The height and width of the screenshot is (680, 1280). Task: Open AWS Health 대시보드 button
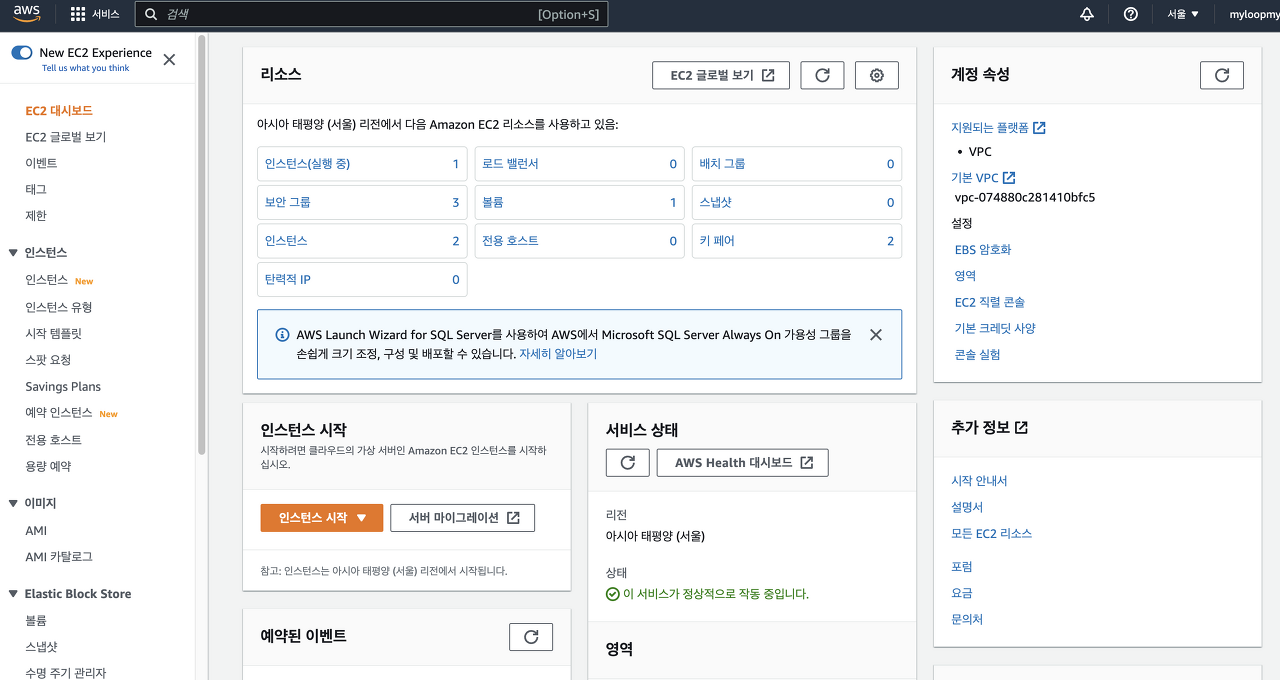(x=743, y=463)
